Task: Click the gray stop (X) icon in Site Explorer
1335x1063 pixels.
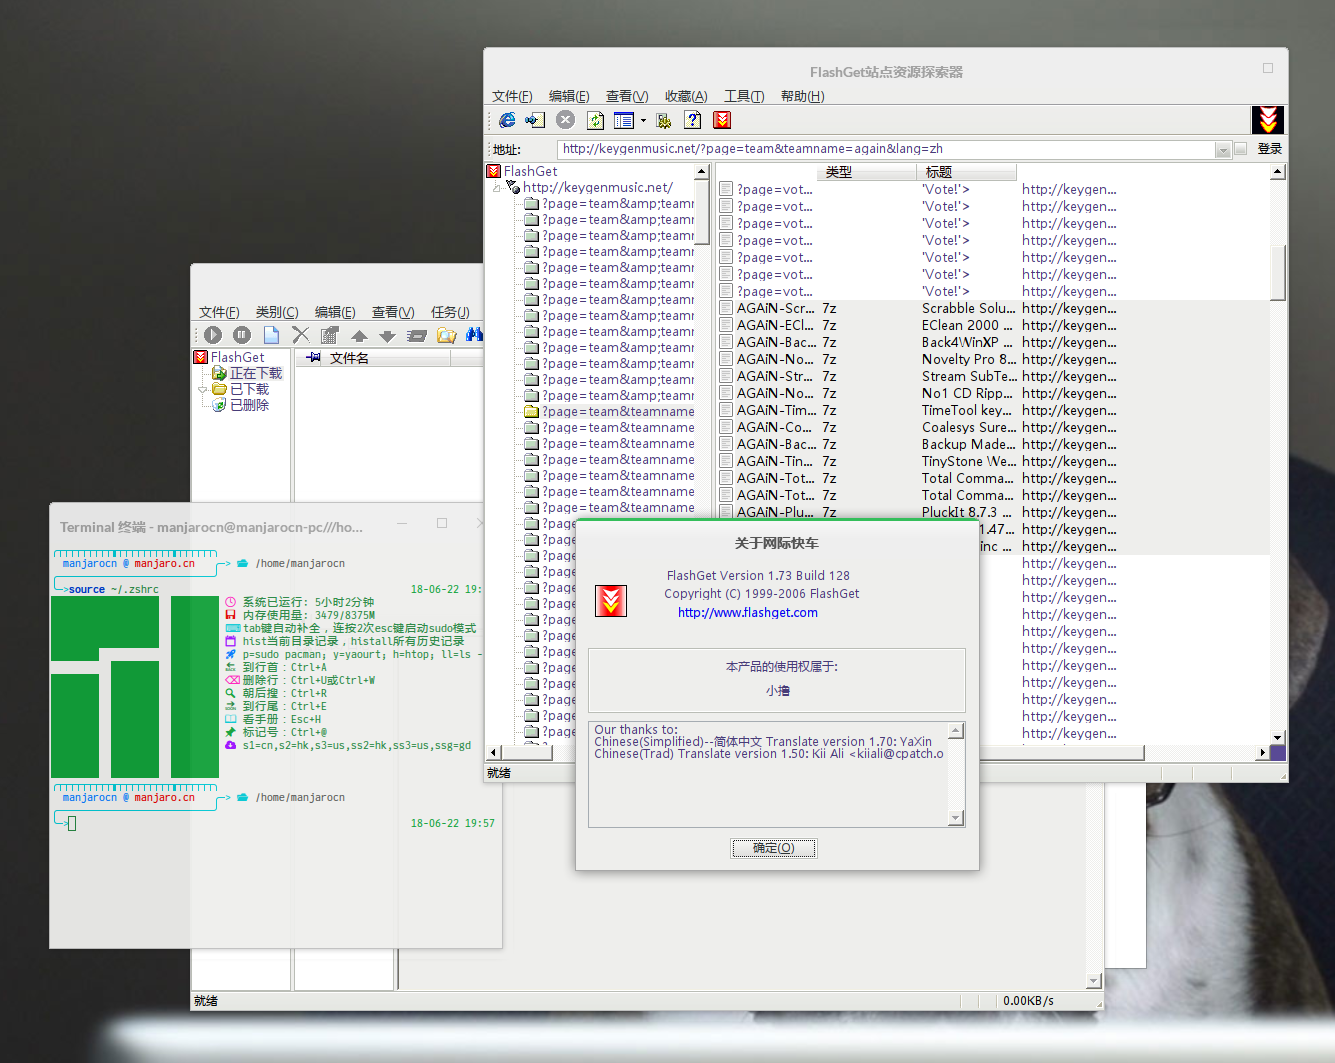Action: (x=565, y=120)
